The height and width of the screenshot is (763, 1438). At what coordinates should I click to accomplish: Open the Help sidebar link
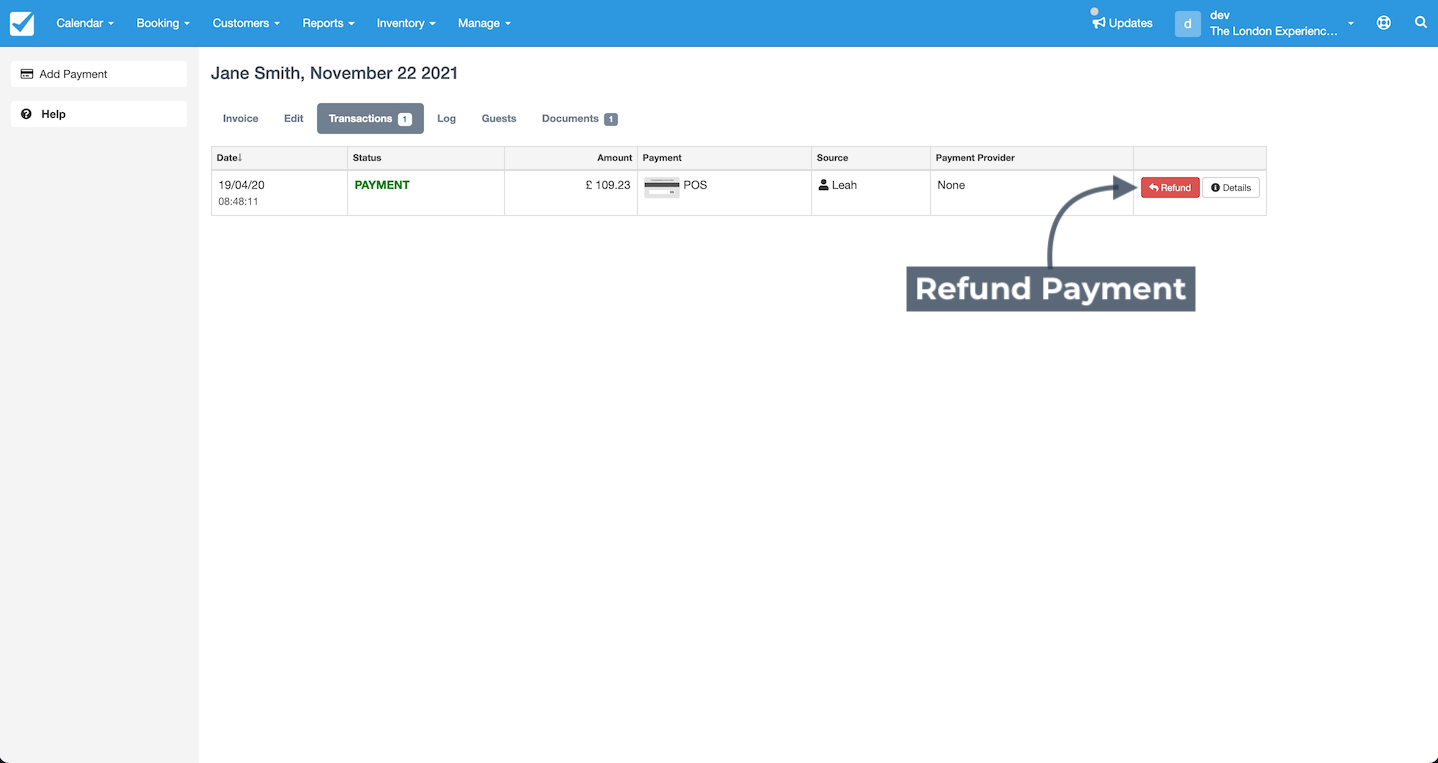click(99, 114)
